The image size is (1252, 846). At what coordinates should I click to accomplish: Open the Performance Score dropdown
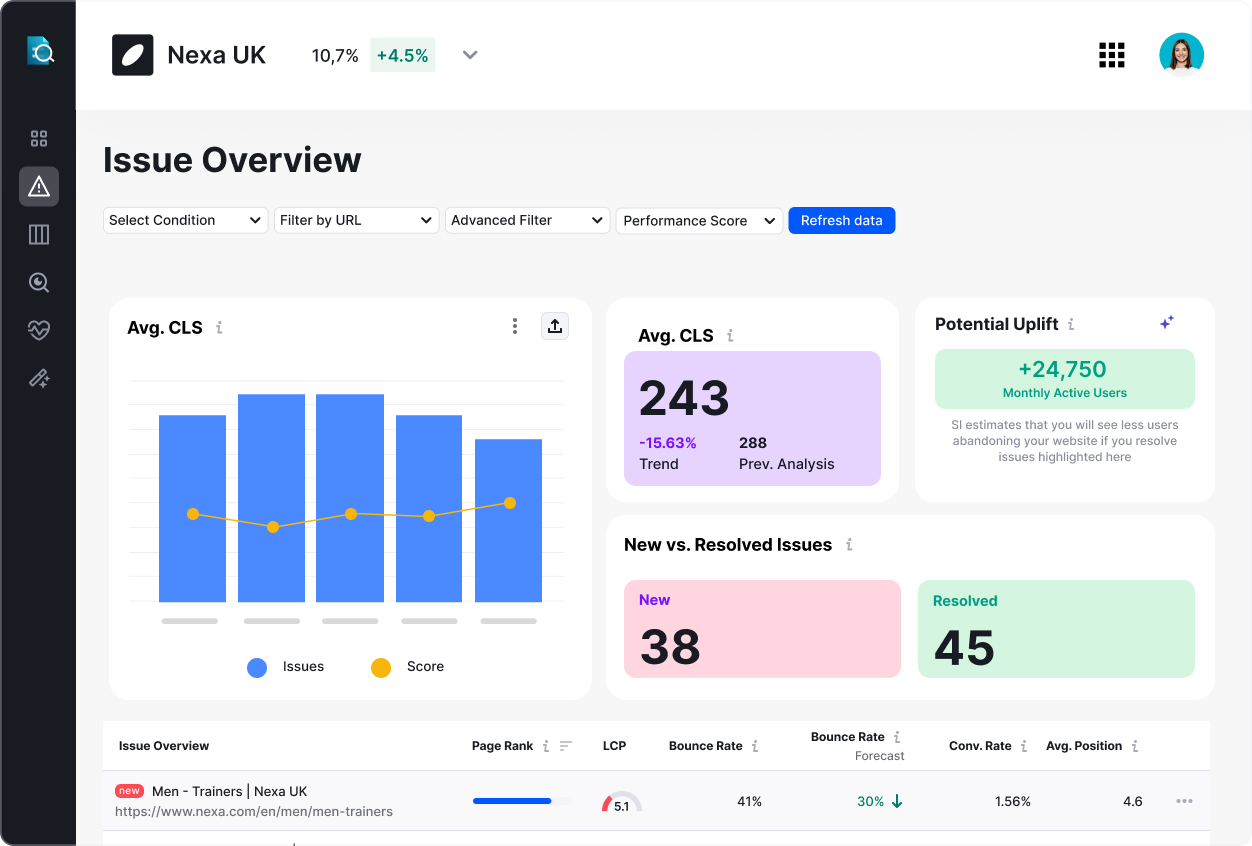tap(699, 220)
